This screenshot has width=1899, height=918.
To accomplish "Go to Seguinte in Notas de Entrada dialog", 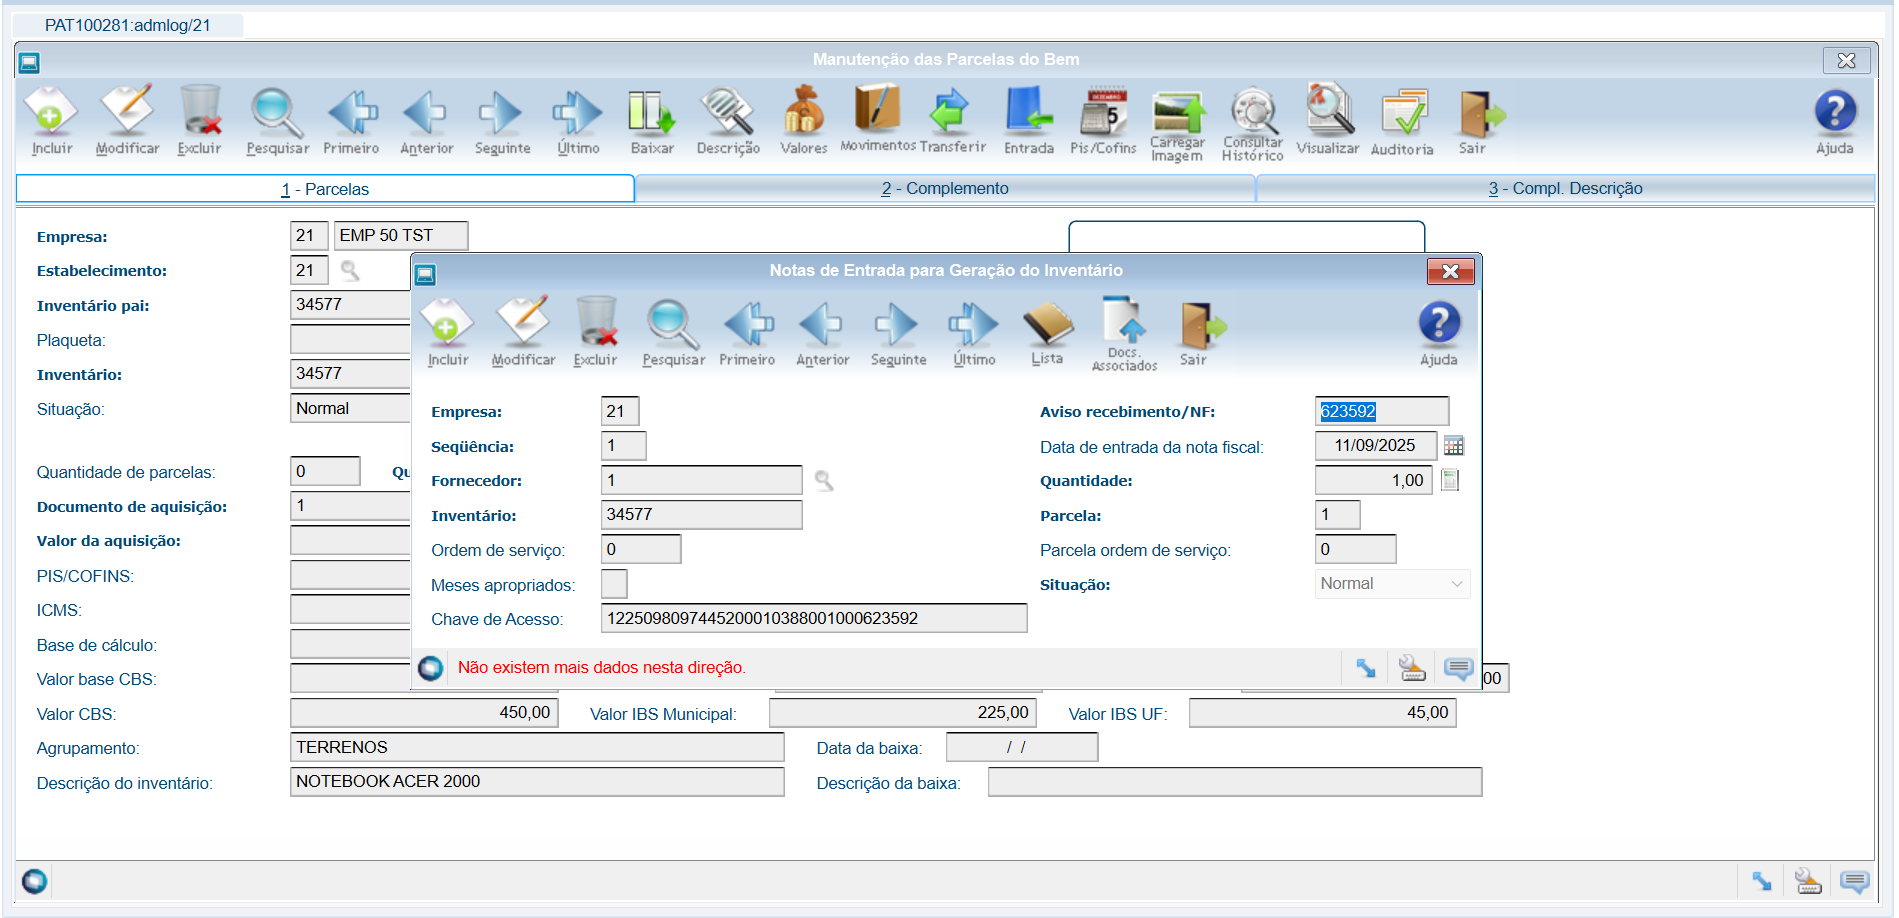I will click(898, 332).
